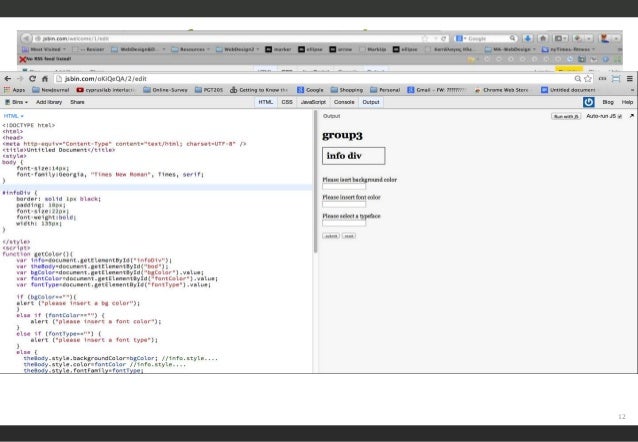Viewport: 638px width, 442px height.
Task: Switch to the CSS panel tab
Action: point(287,102)
